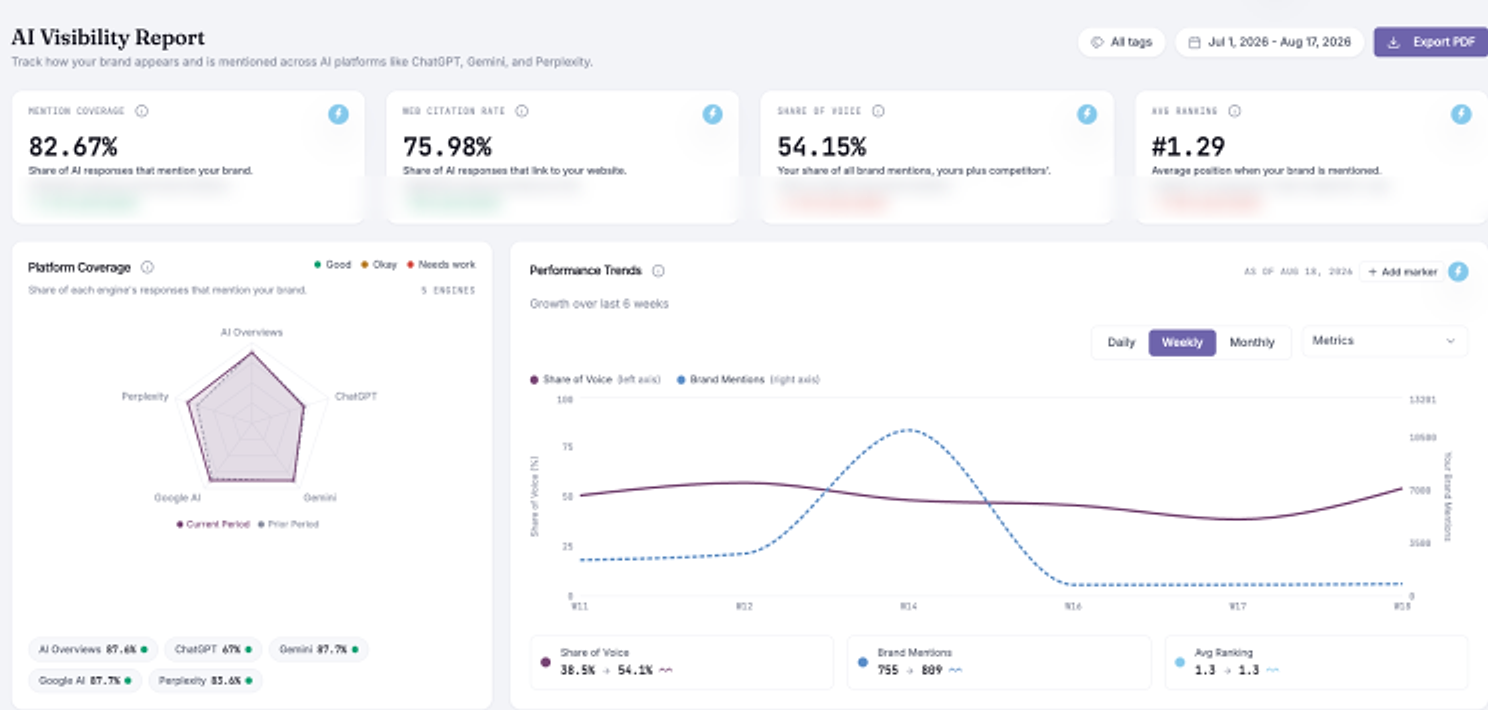The height and width of the screenshot is (710, 1488).
Task: Click the Growth over last 6 weeks text
Action: click(x=599, y=303)
